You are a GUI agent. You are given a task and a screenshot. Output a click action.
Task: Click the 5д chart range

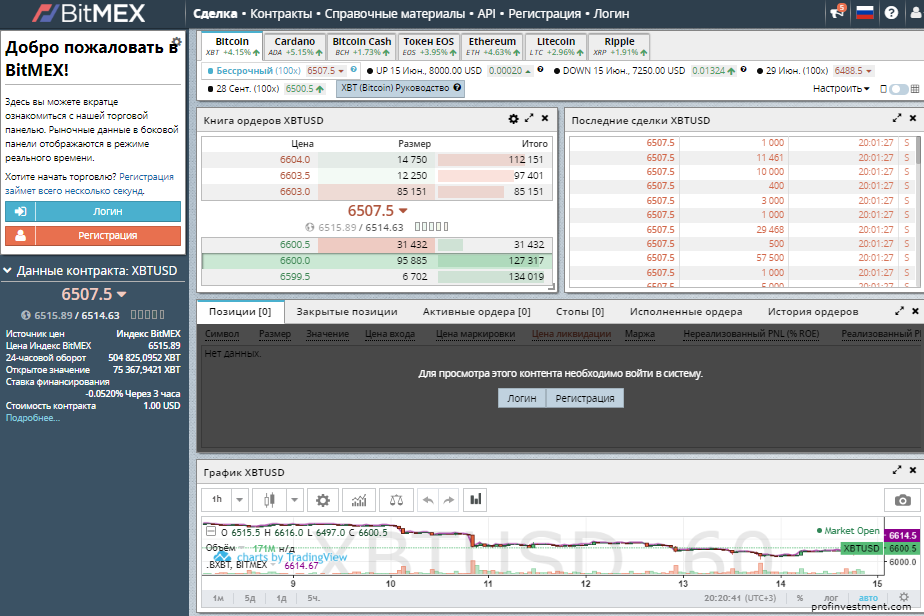(x=250, y=598)
